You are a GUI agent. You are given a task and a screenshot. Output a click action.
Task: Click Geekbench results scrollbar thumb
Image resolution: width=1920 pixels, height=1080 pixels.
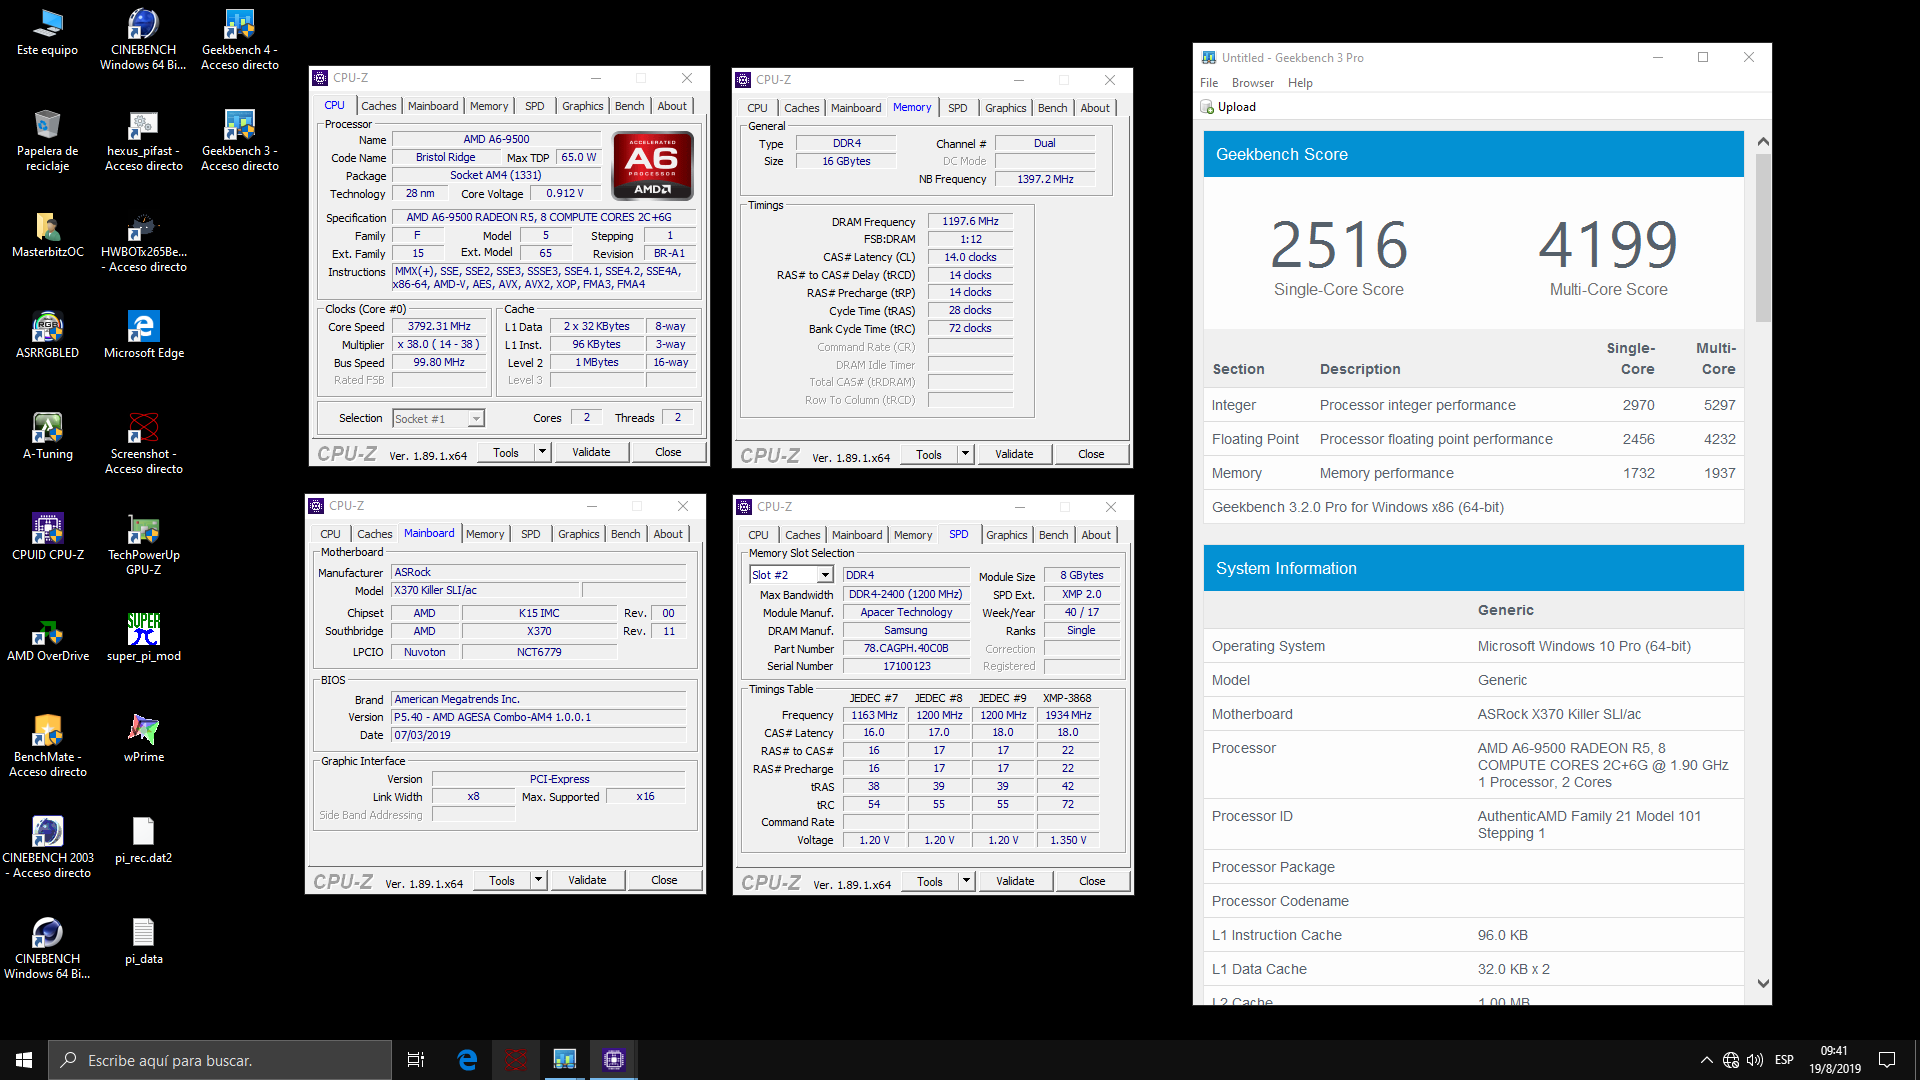1763,237
